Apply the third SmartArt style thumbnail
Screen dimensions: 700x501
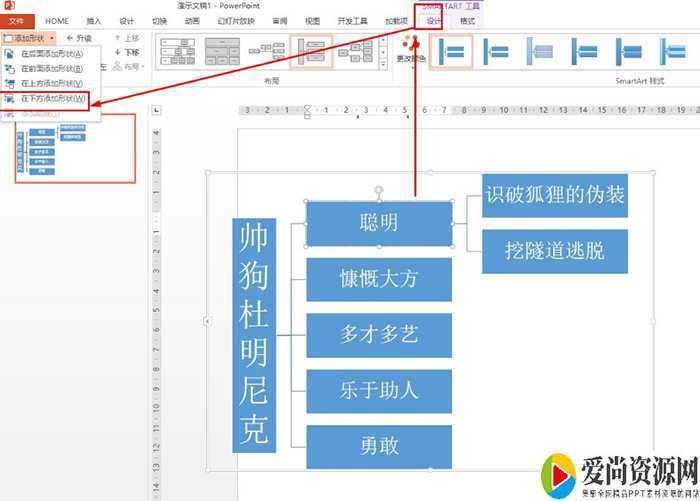(541, 50)
